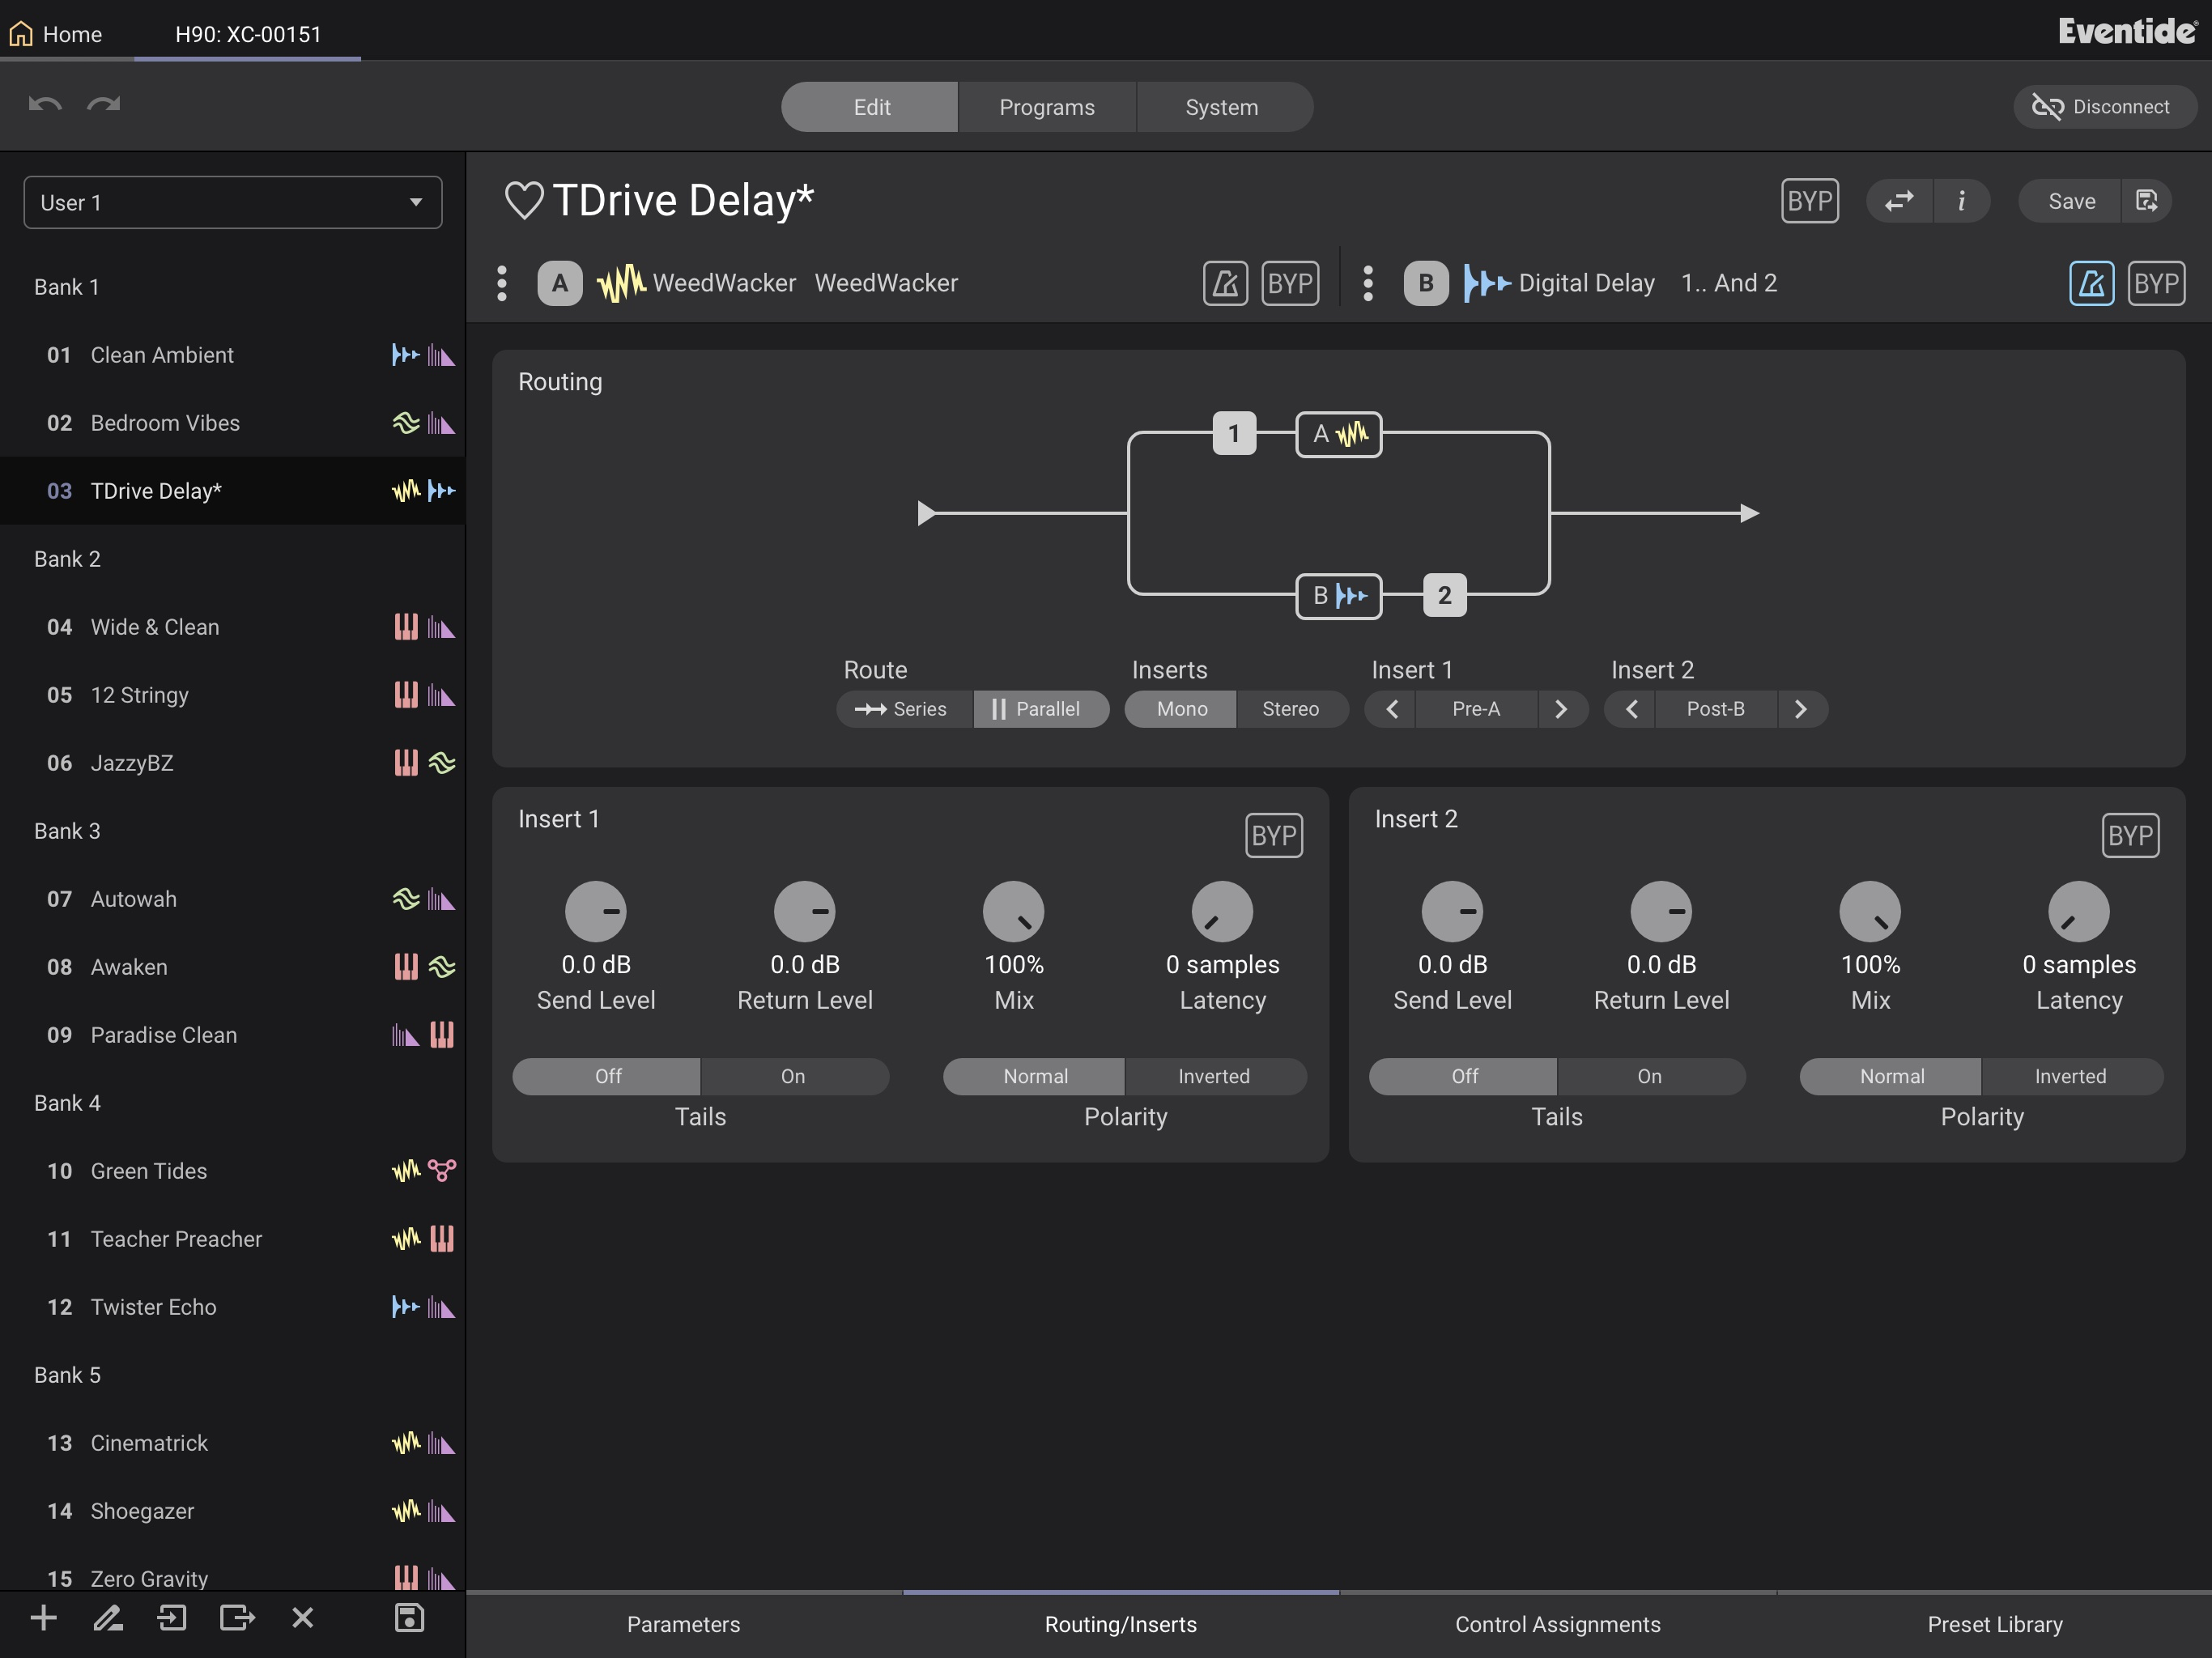
Task: Select the A WeedWacker node in routing diagram
Action: 1339,434
